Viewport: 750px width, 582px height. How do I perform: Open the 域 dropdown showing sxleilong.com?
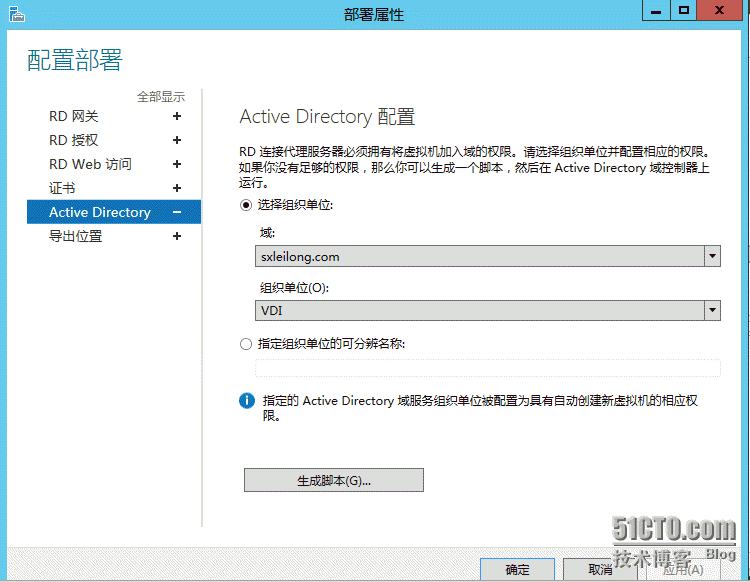[x=712, y=257]
